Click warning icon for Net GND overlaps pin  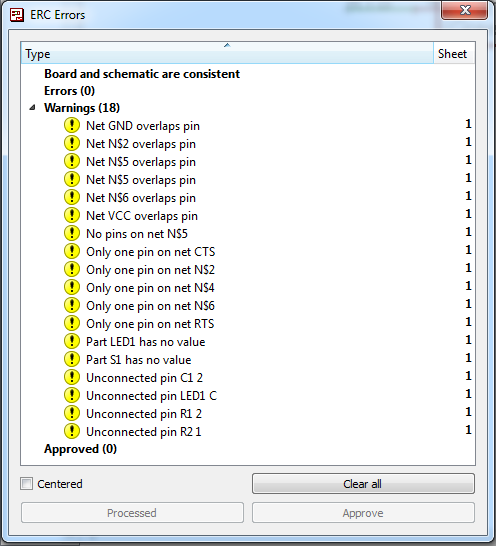pos(72,125)
